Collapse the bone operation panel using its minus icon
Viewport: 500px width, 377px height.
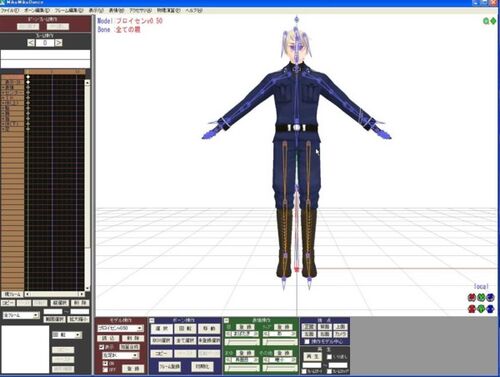coord(152,320)
